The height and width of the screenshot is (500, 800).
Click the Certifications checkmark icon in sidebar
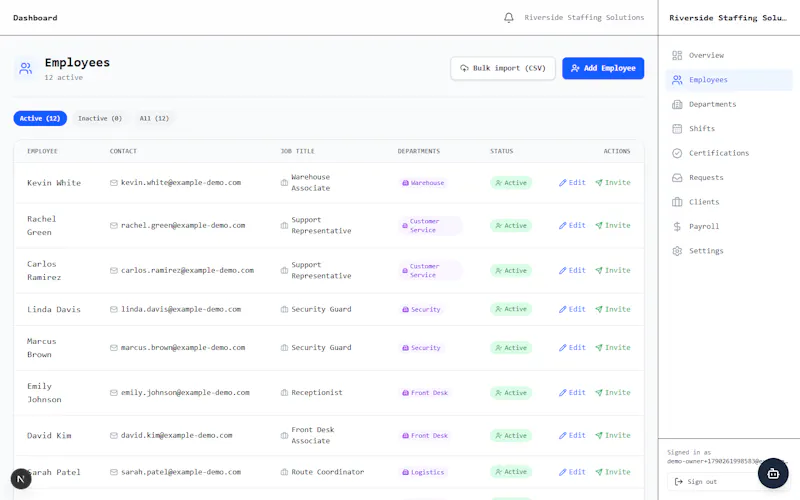pyautogui.click(x=677, y=153)
